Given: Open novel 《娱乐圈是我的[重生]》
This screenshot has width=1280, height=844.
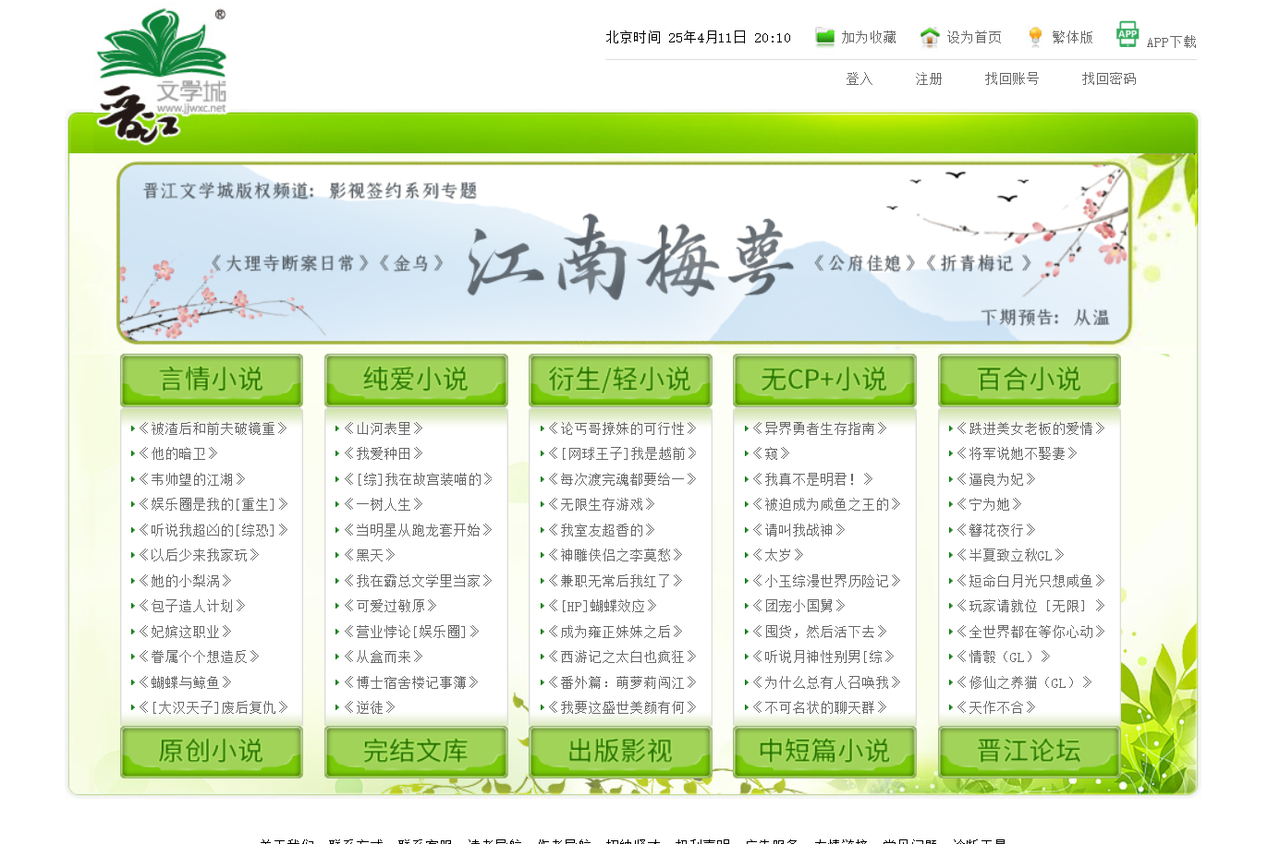Looking at the screenshot, I should point(213,505).
